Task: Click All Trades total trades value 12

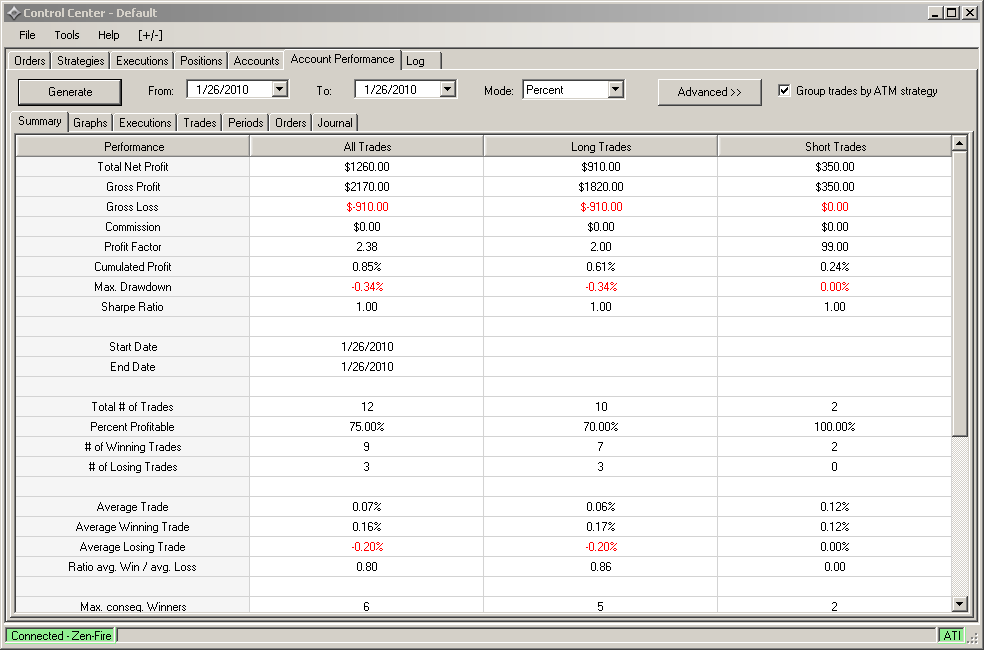Action: point(367,407)
